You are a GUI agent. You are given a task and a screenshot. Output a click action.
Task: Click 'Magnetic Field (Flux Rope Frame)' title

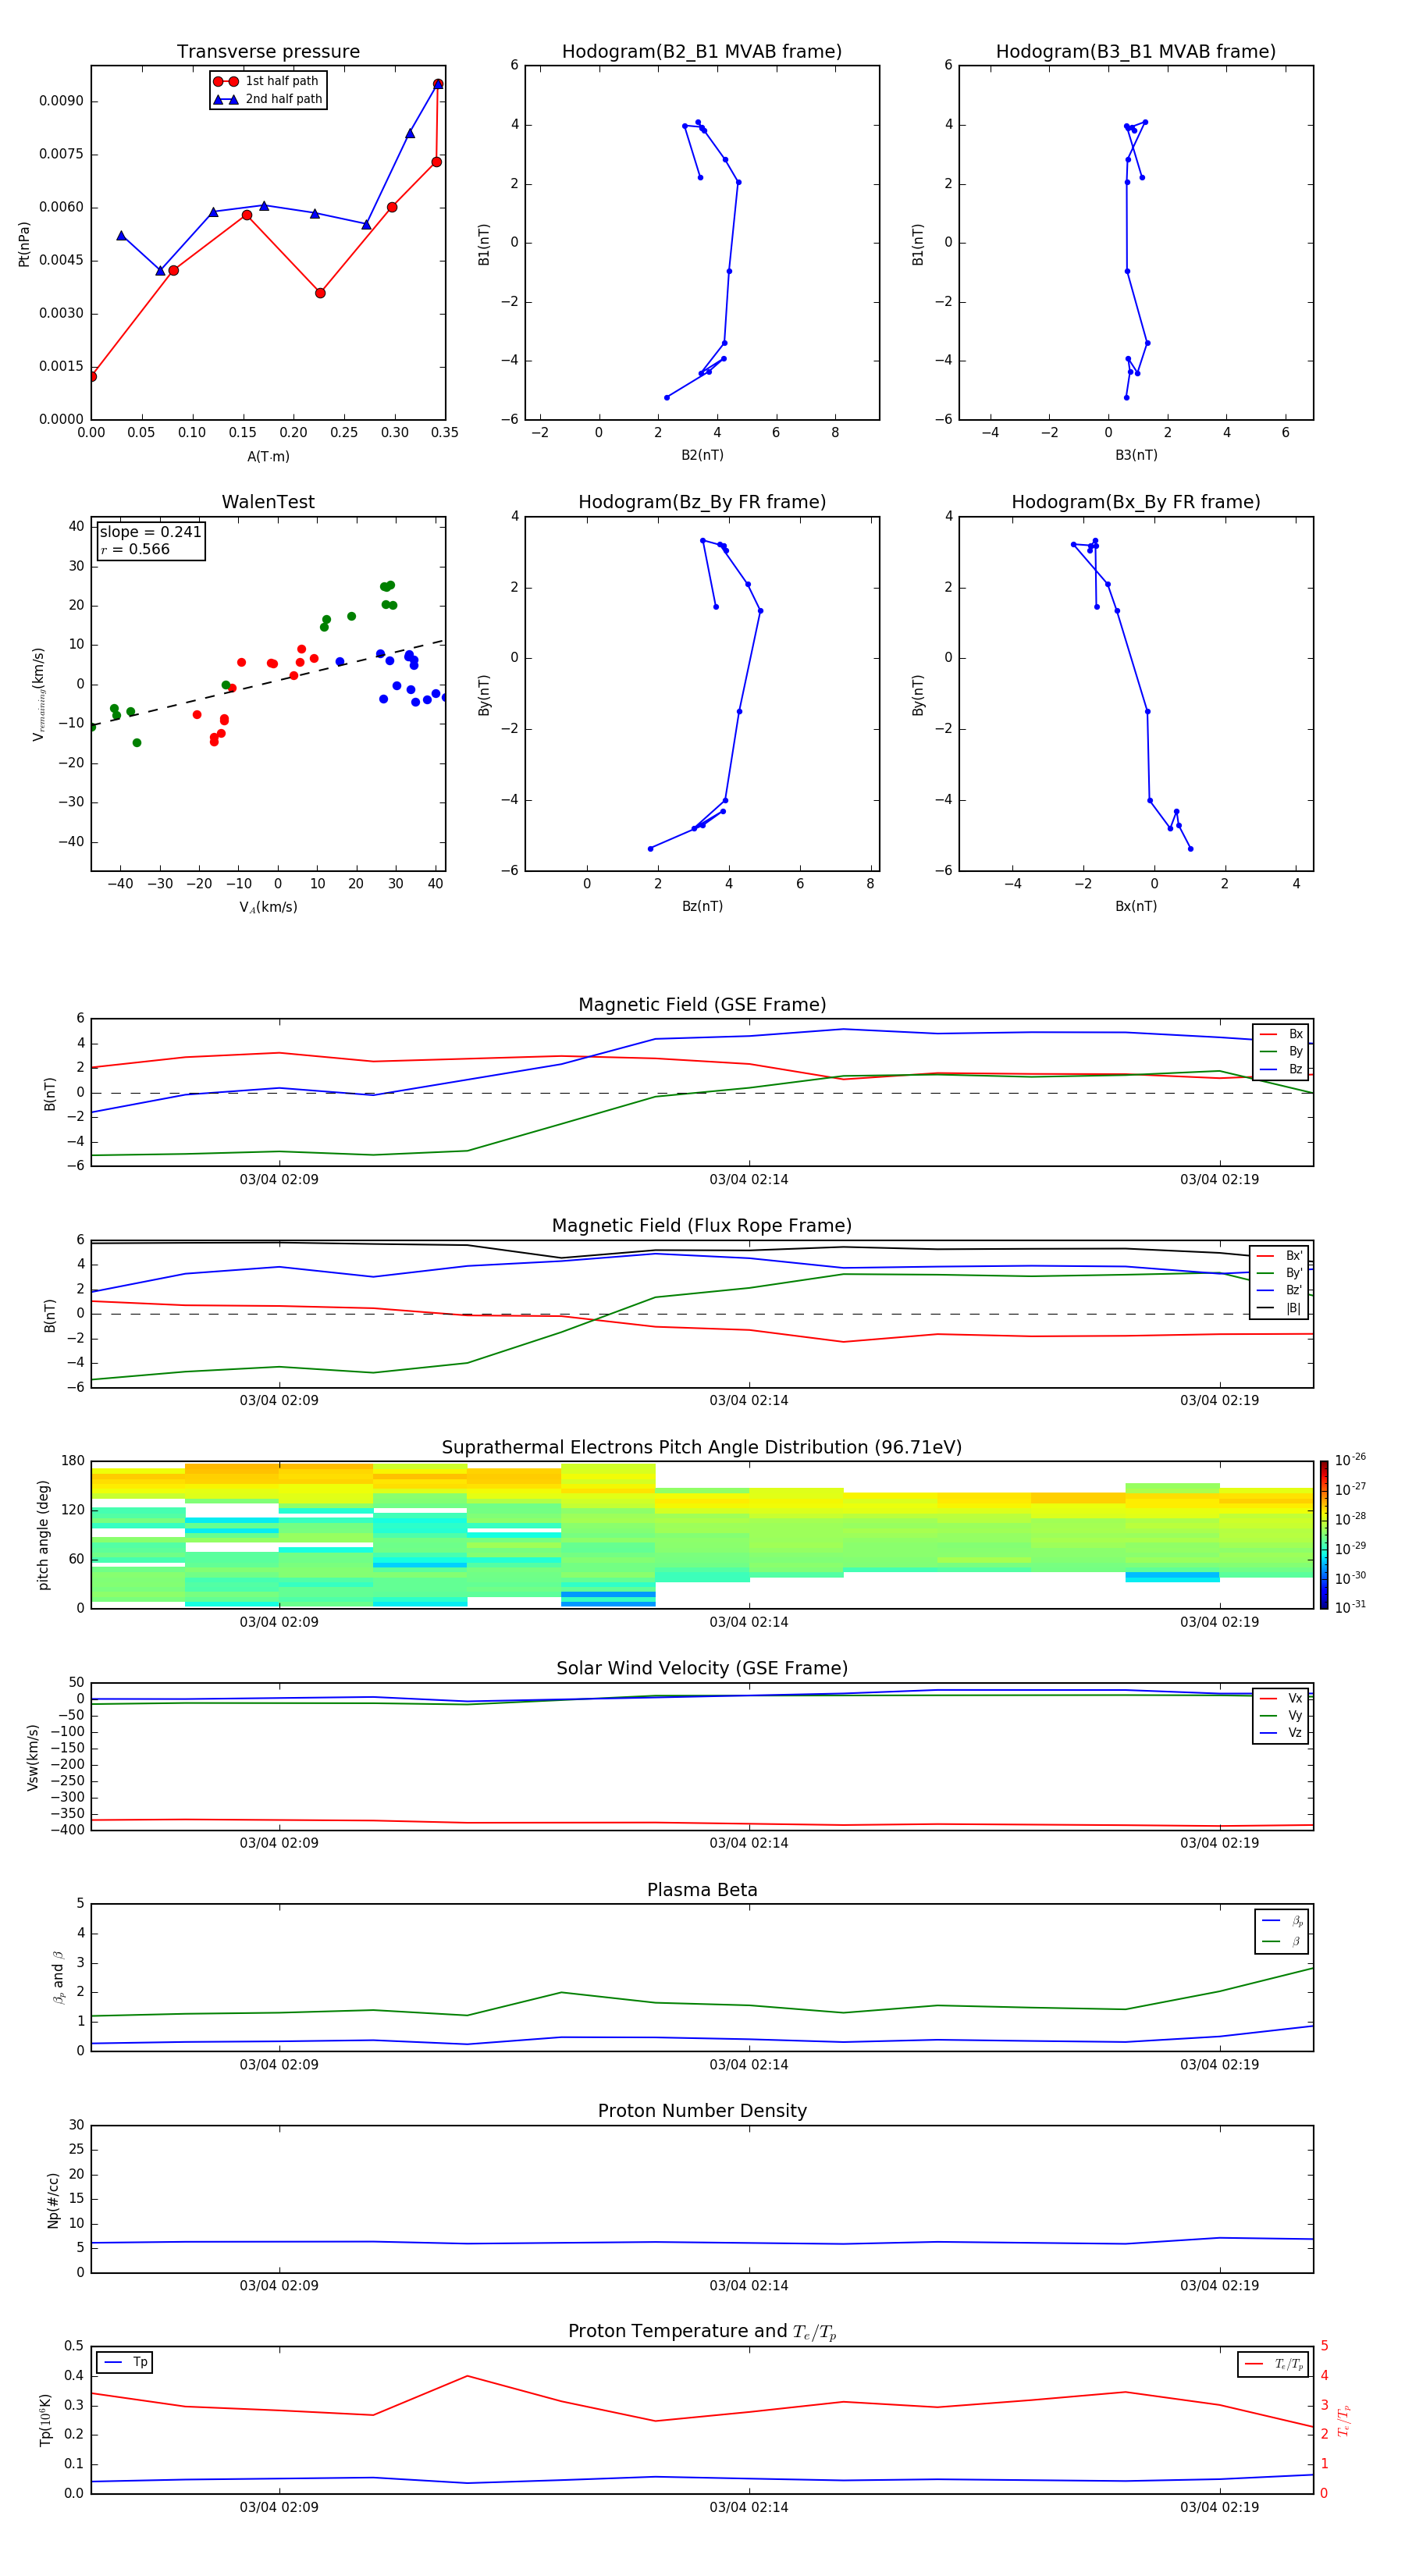[x=702, y=1226]
